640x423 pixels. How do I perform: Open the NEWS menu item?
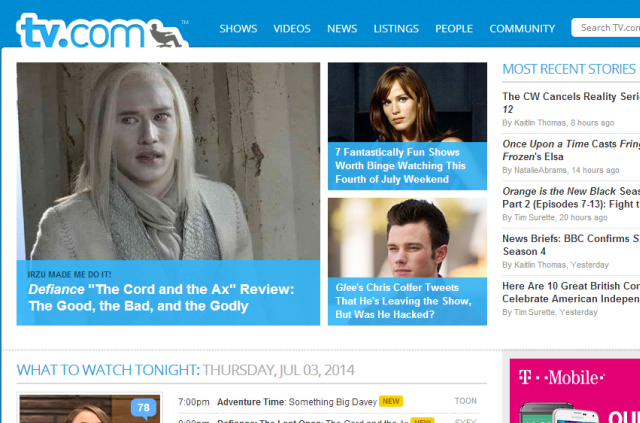tap(342, 29)
